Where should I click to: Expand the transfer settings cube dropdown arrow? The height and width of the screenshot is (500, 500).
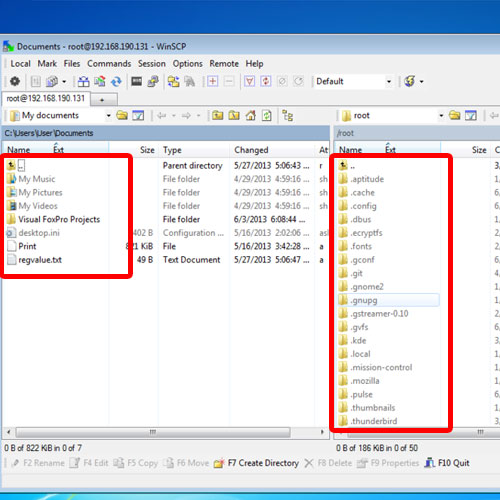pos(64,82)
